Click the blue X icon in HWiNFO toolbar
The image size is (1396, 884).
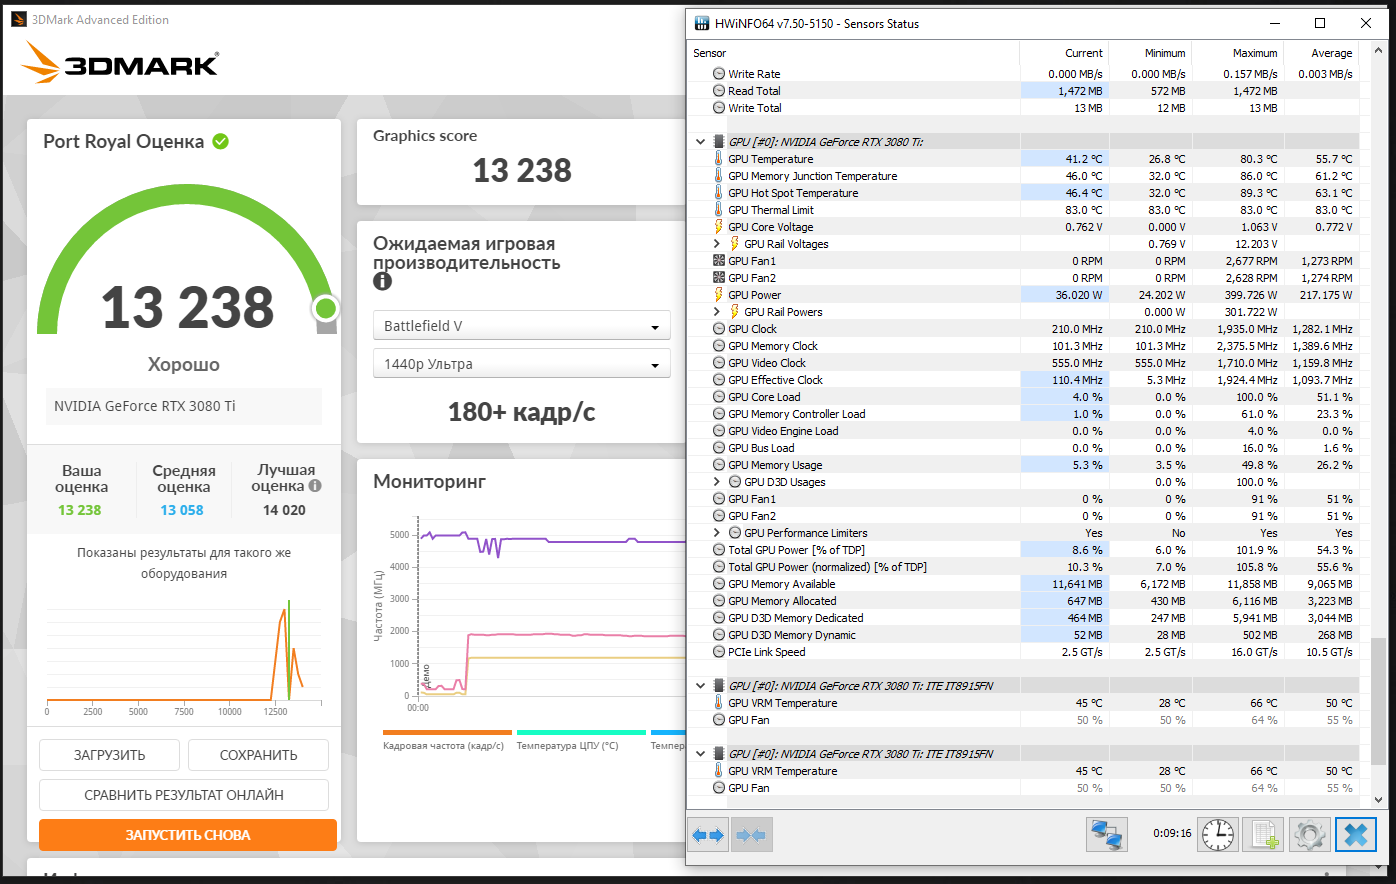pos(1356,834)
